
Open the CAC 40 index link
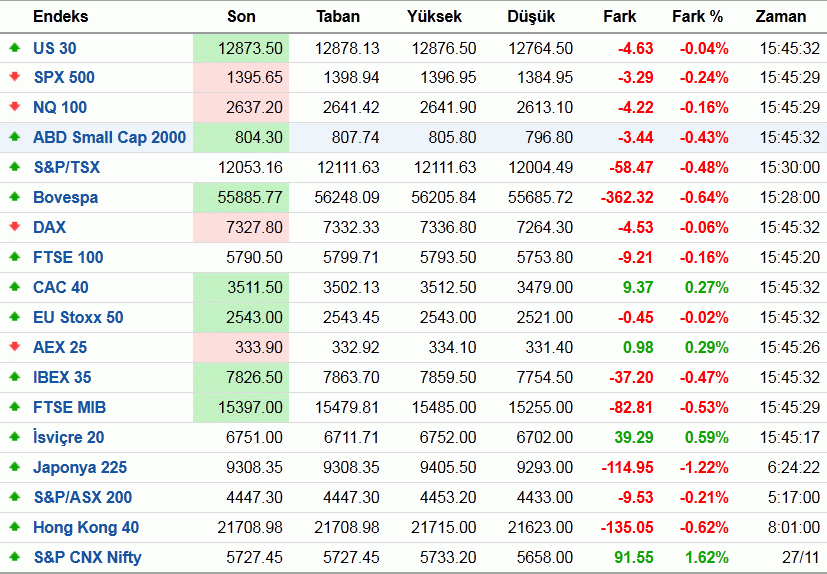(x=61, y=288)
